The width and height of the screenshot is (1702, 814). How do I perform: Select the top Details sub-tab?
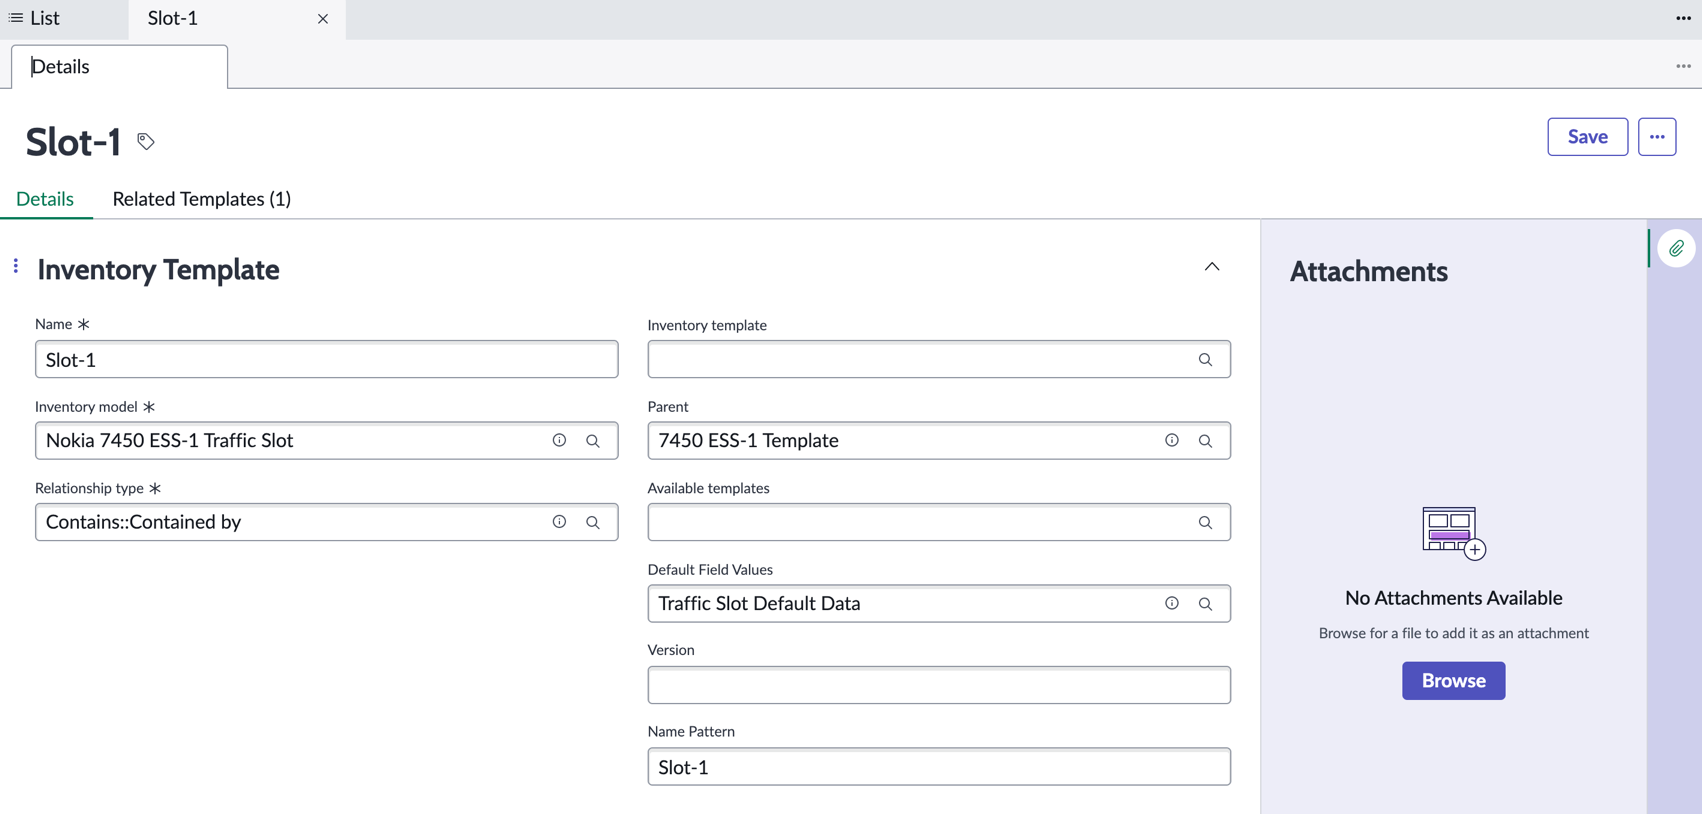coord(119,66)
